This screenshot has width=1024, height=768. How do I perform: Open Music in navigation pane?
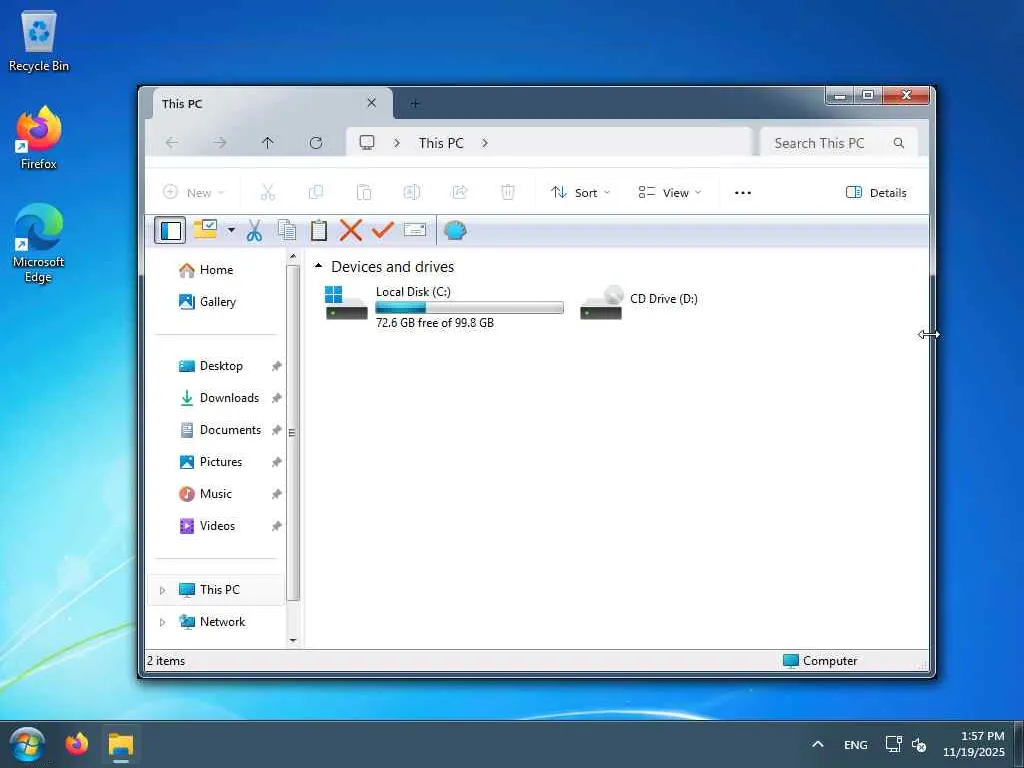(216, 494)
